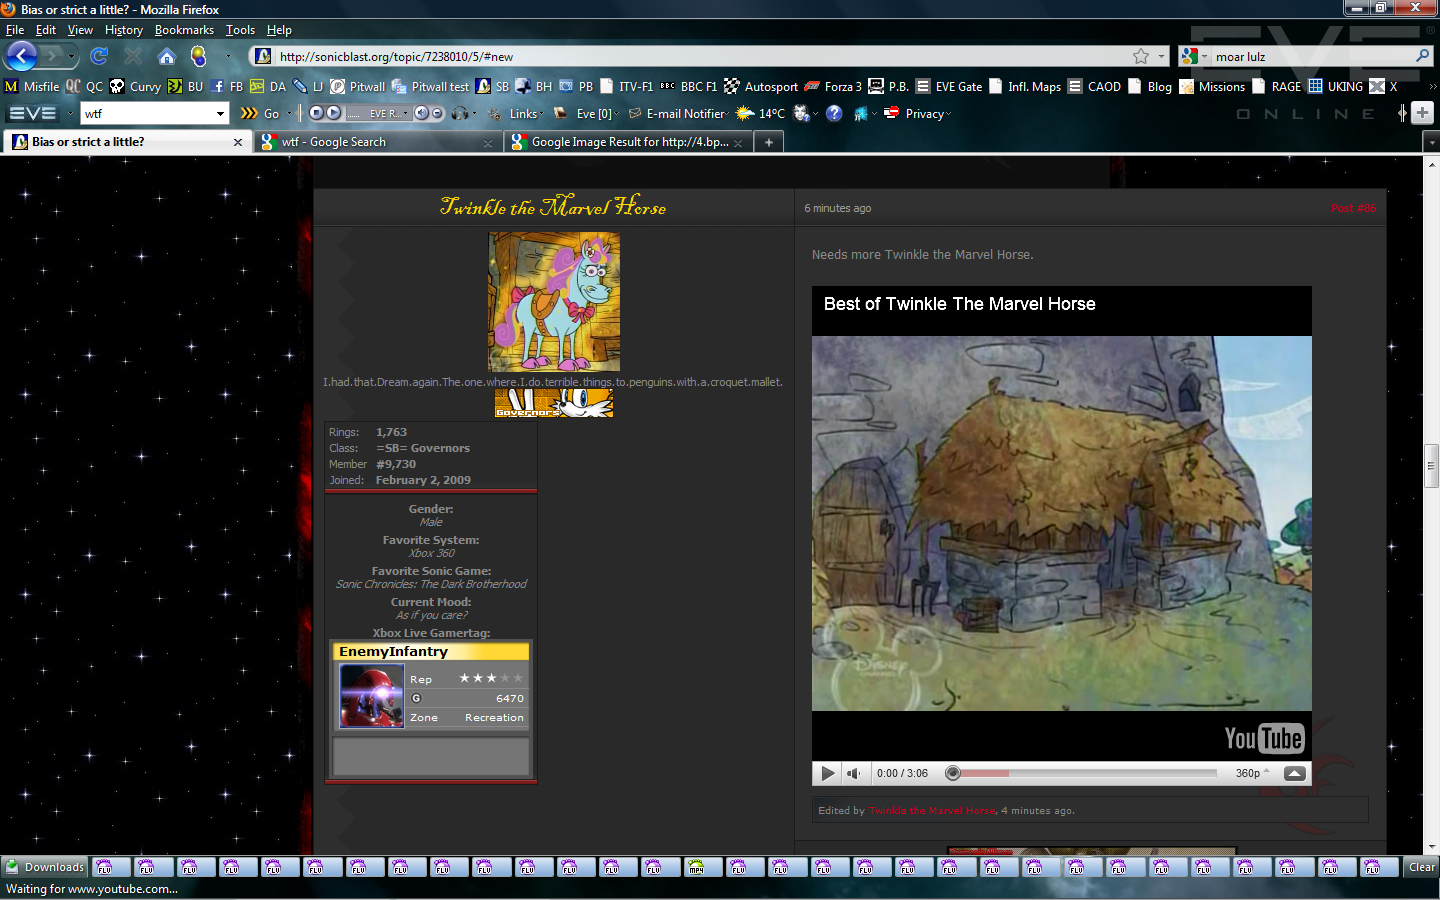Open the weather 14°C toolbar icon

pos(760,114)
